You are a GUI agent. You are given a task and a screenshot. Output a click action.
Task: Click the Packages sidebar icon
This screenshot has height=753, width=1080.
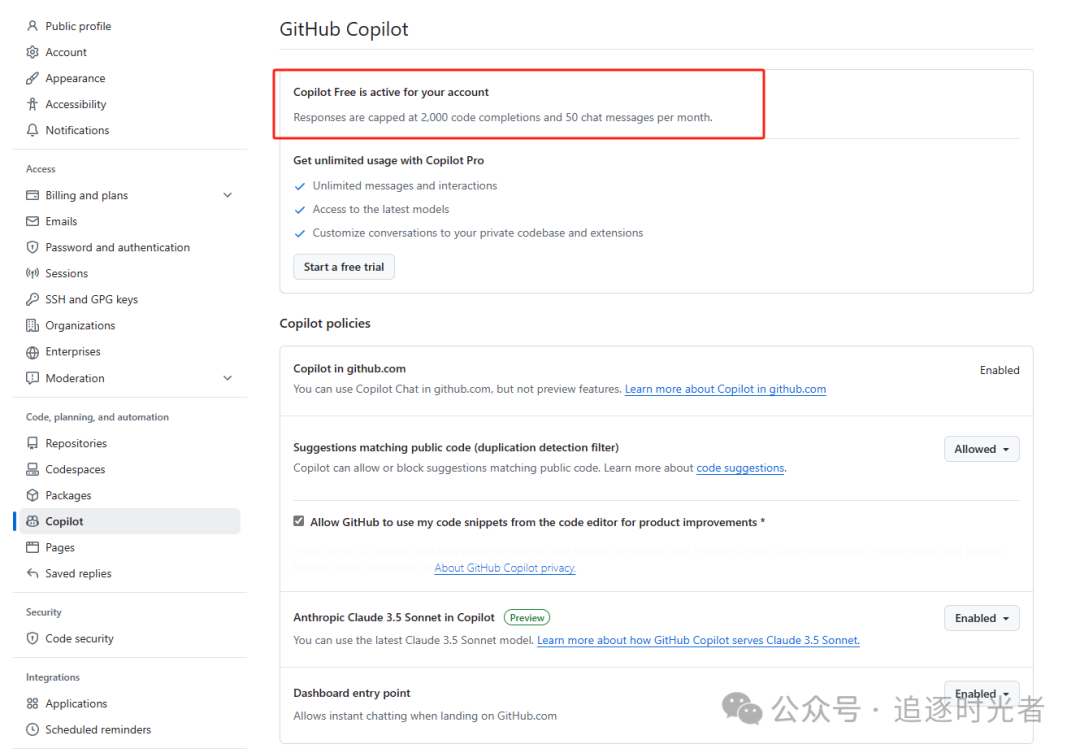point(34,495)
